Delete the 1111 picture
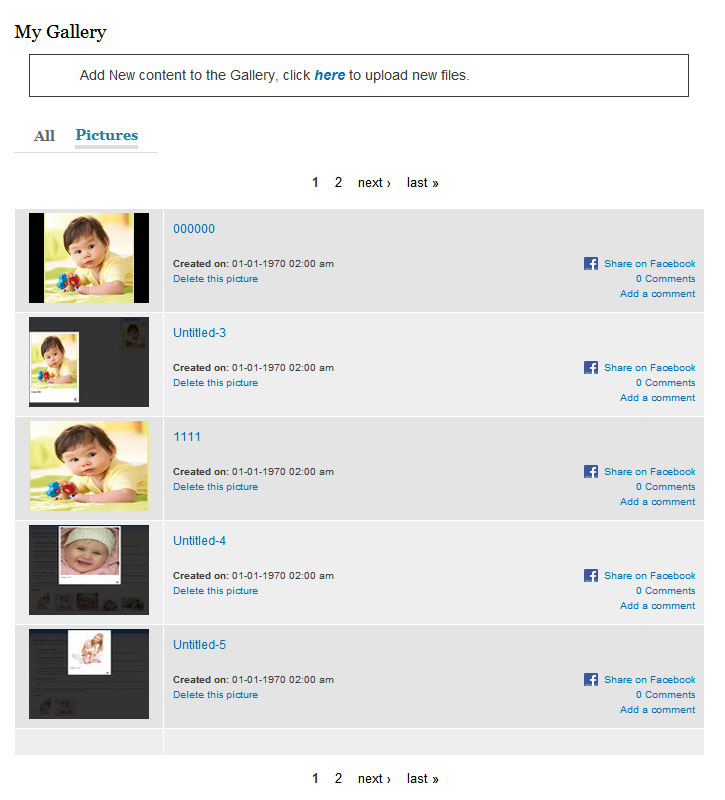725x800 pixels. tap(215, 487)
